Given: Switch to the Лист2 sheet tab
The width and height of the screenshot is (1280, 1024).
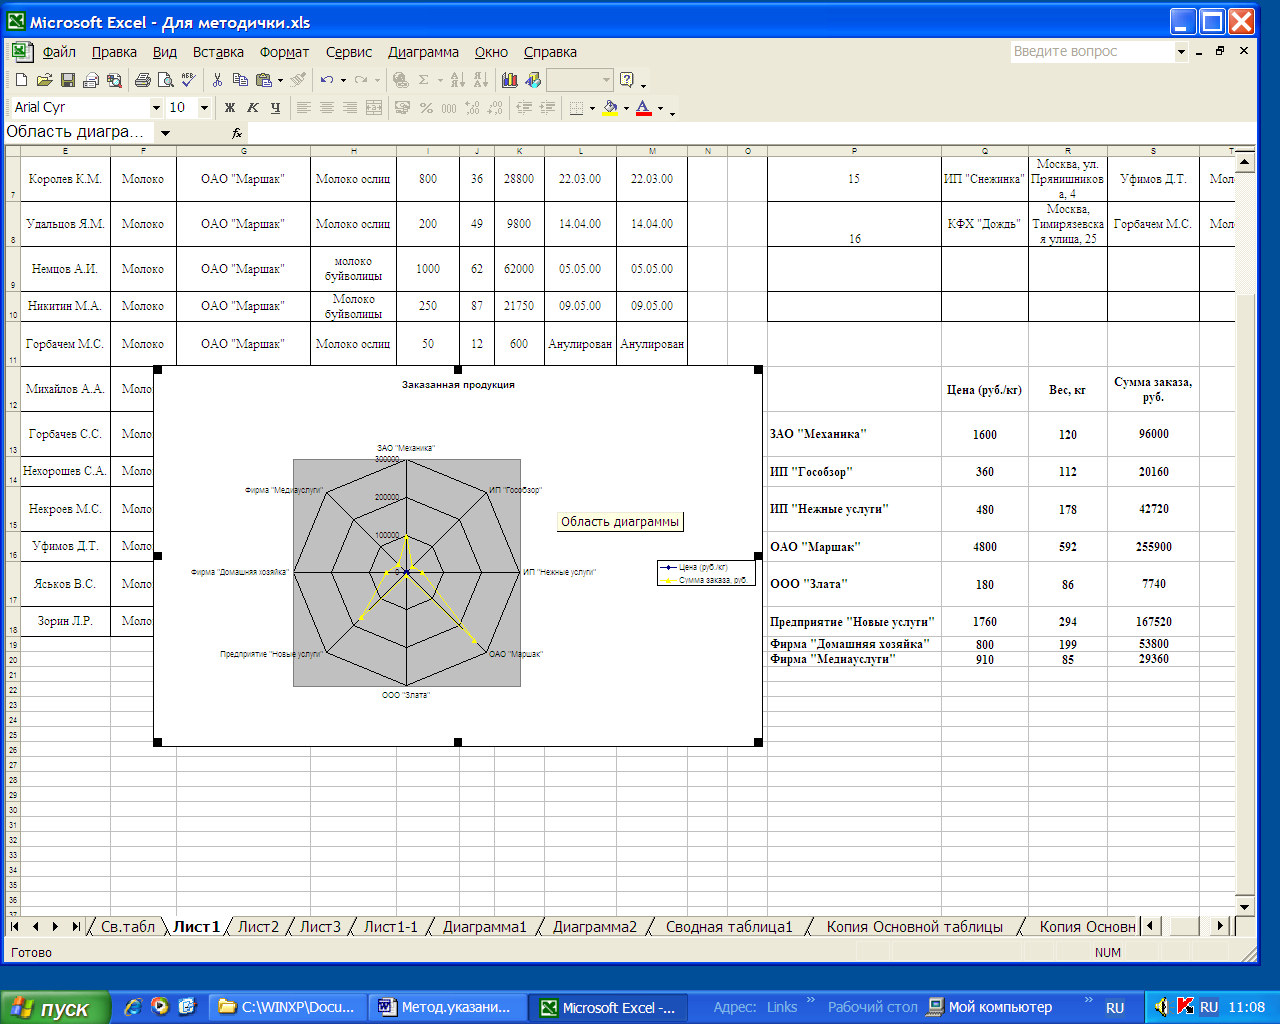Looking at the screenshot, I should [x=258, y=926].
